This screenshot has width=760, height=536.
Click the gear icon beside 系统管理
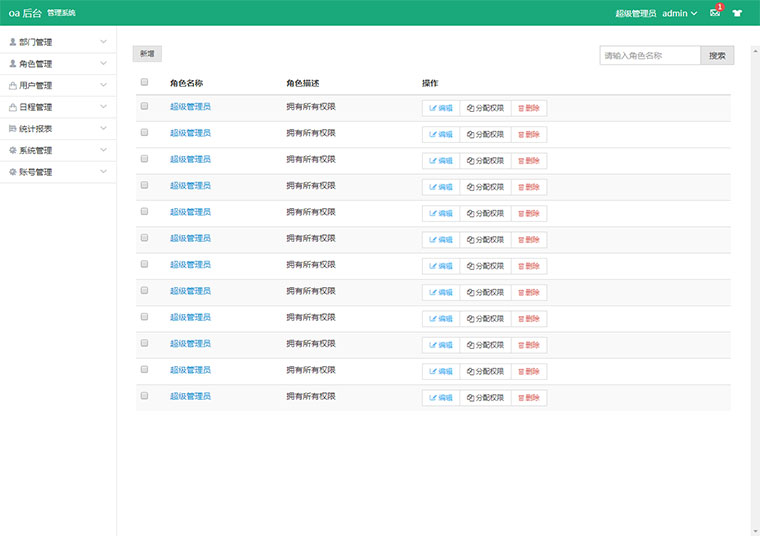pos(13,150)
